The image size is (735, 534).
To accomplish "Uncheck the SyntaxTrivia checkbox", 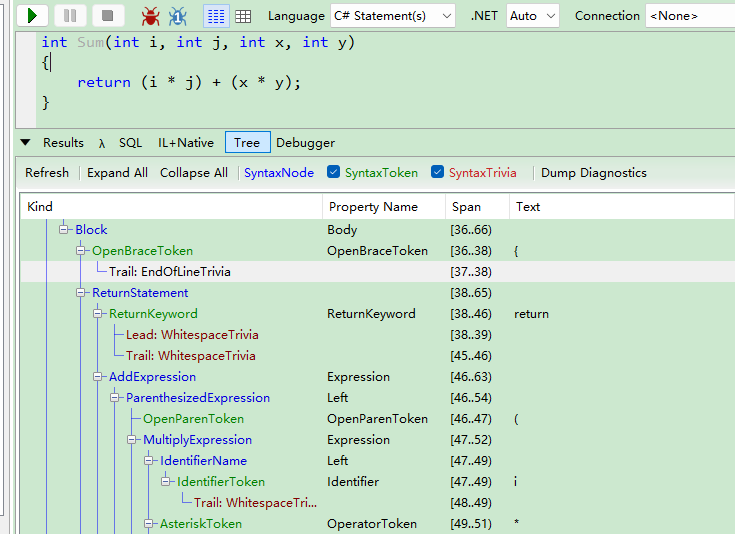I will coord(438,173).
